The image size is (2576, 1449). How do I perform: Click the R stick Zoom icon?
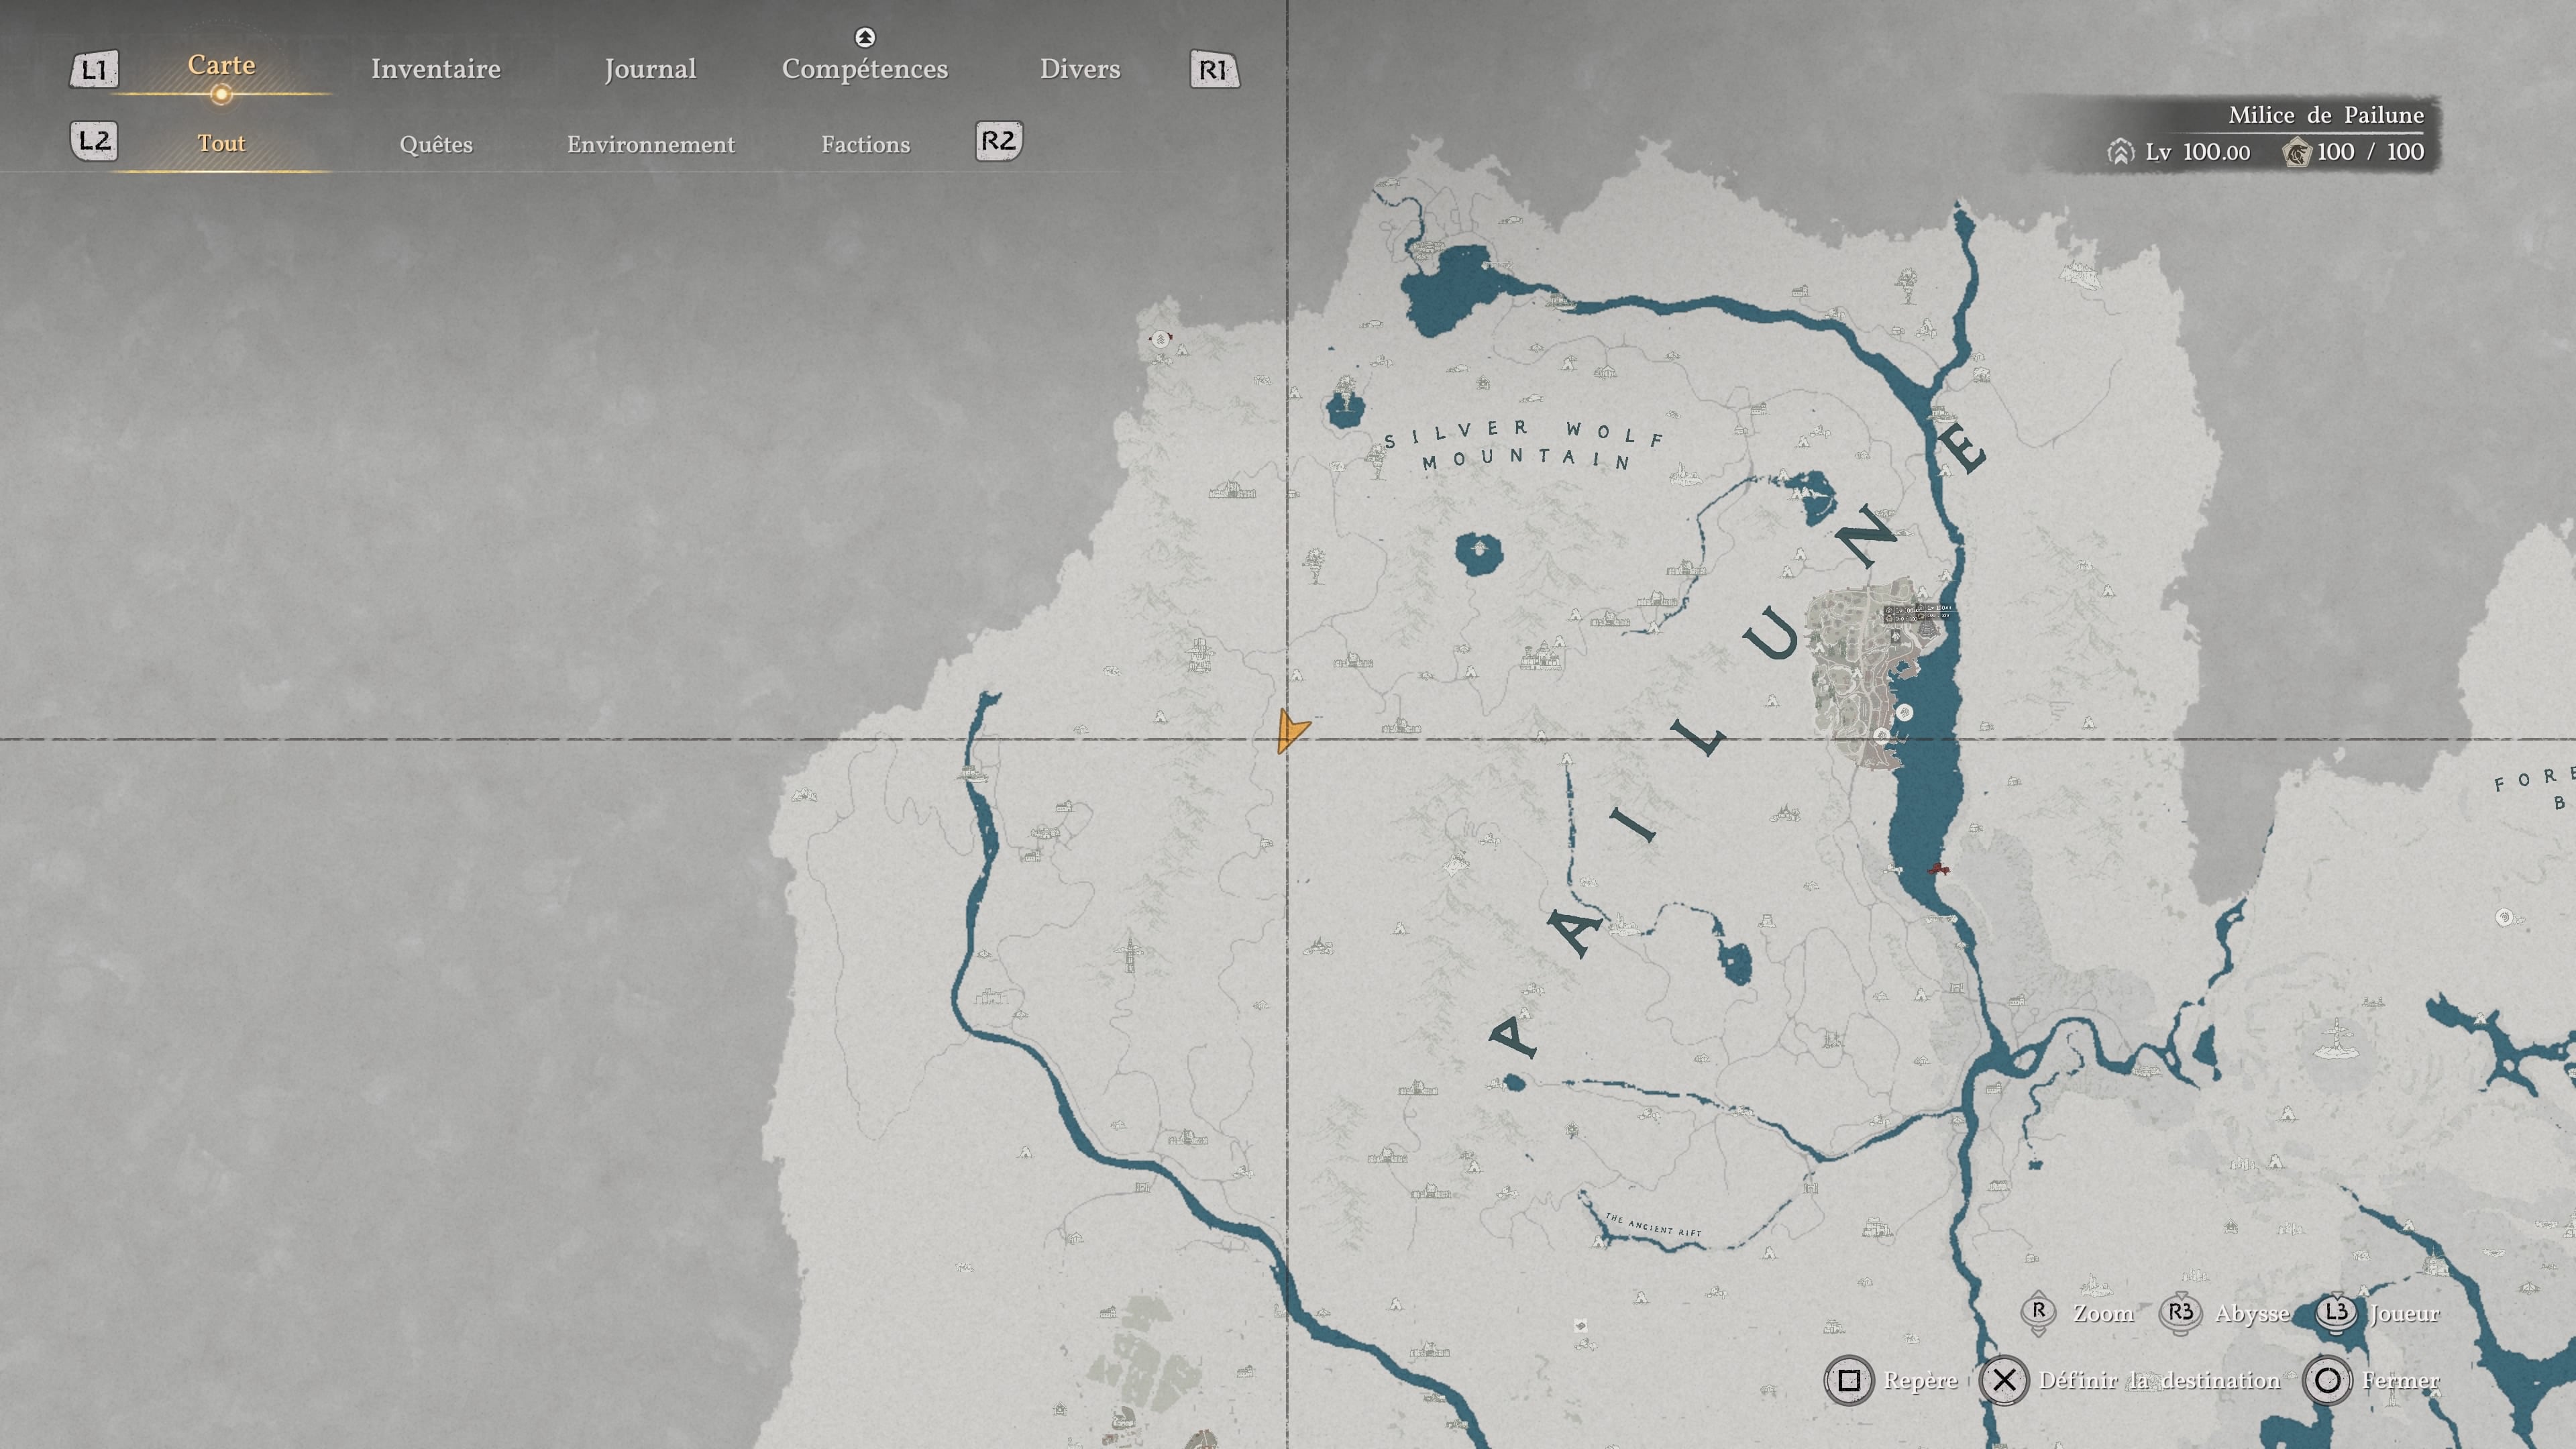[2038, 1313]
